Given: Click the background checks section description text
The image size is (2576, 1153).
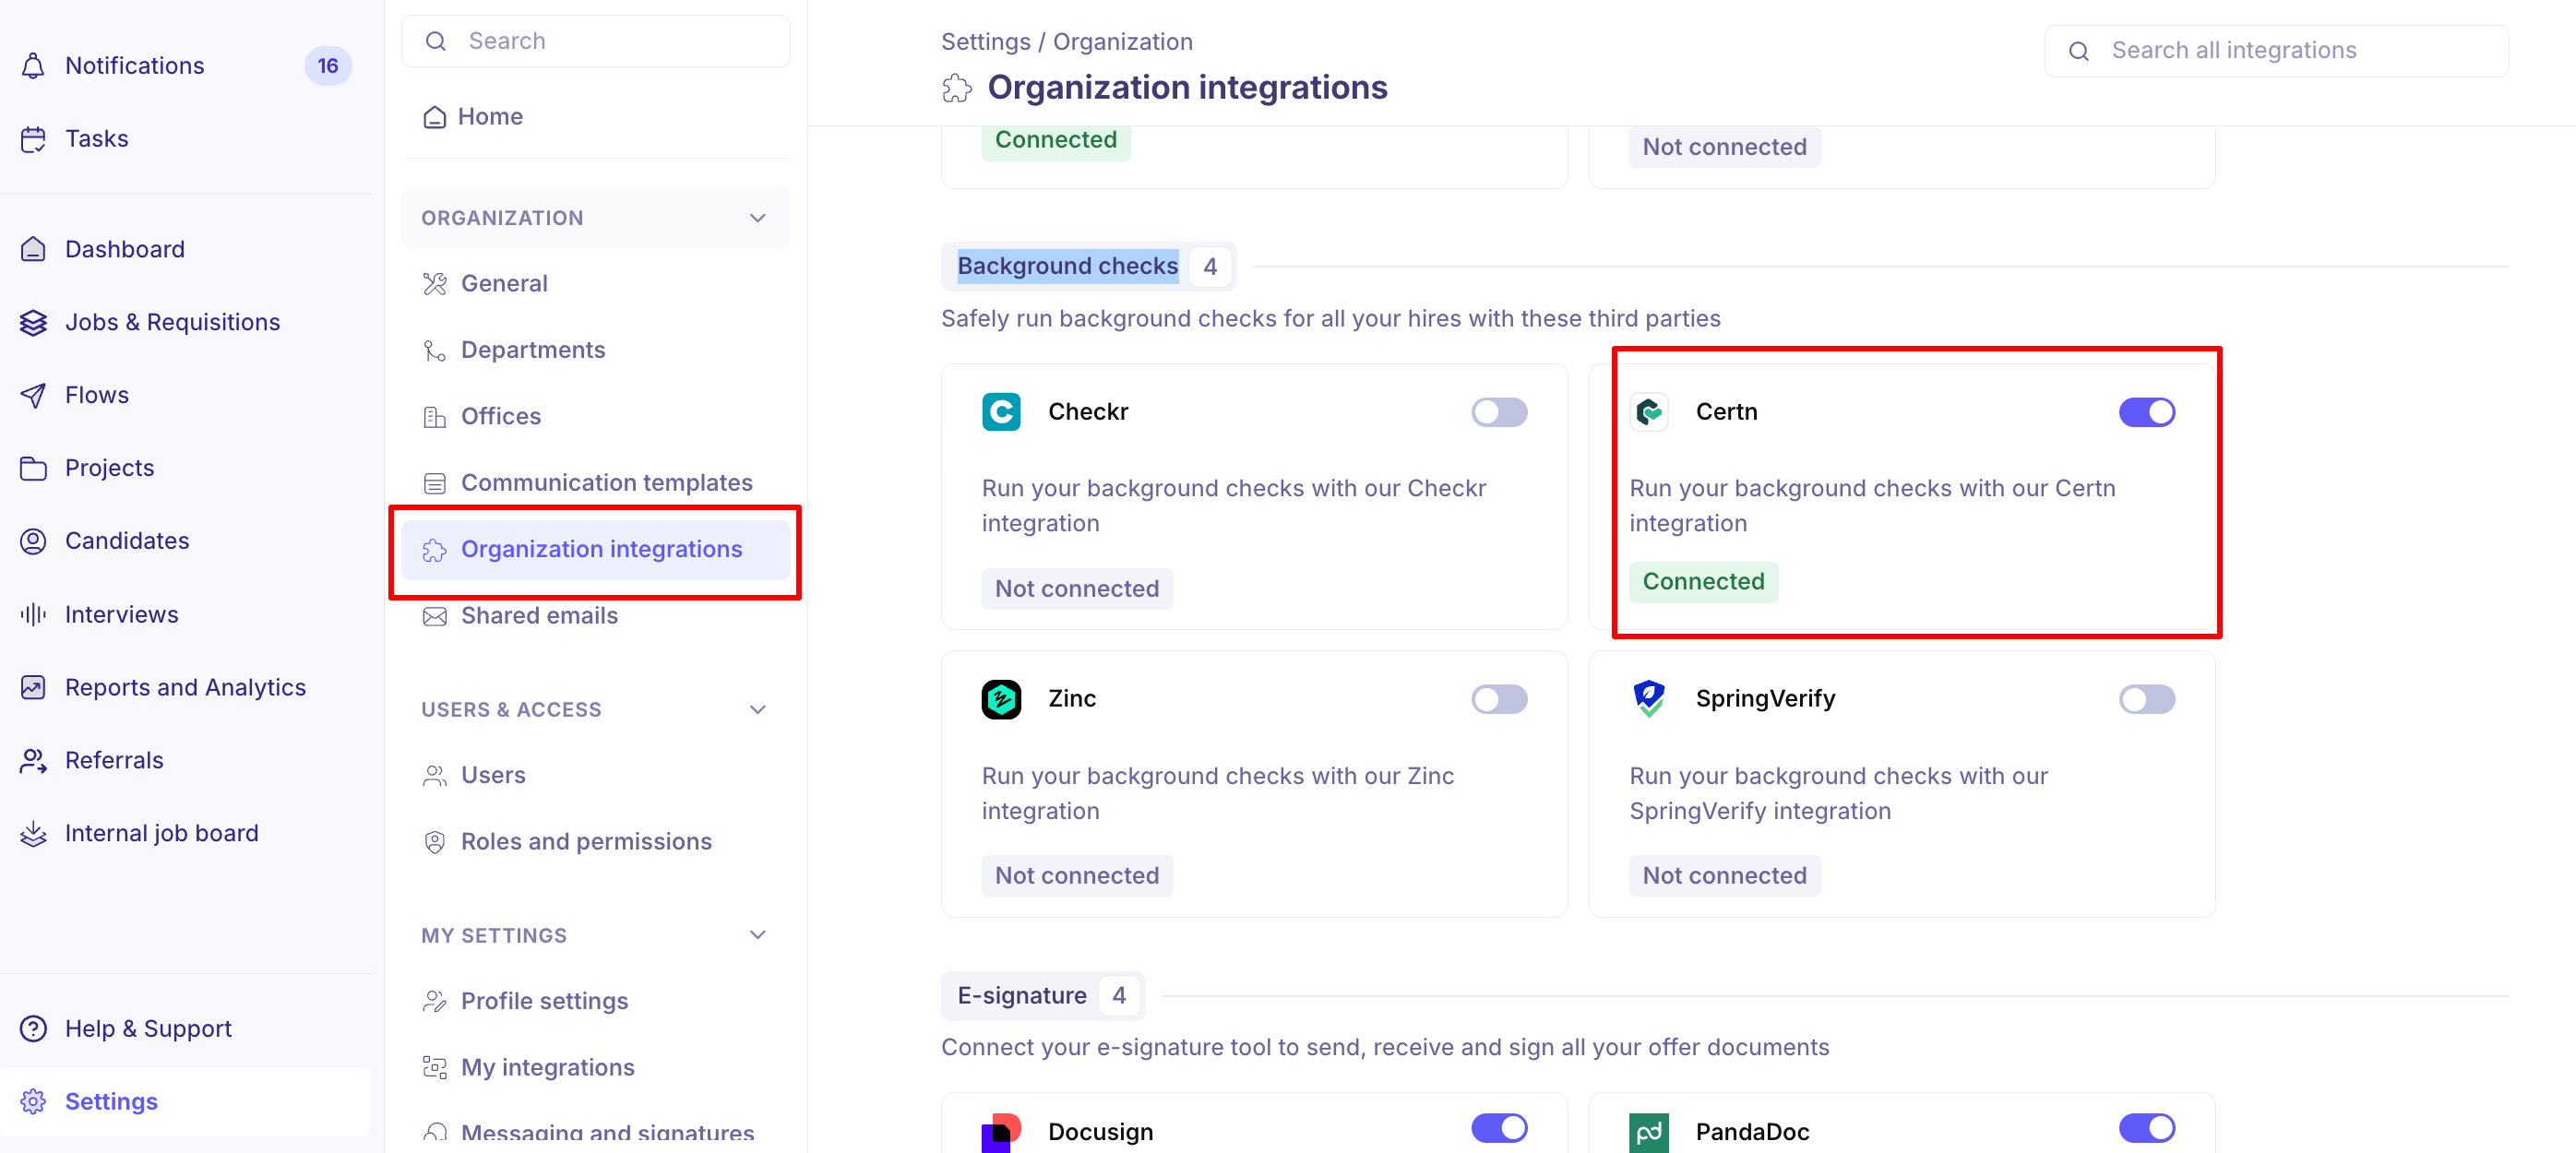Looking at the screenshot, I should coord(1330,319).
